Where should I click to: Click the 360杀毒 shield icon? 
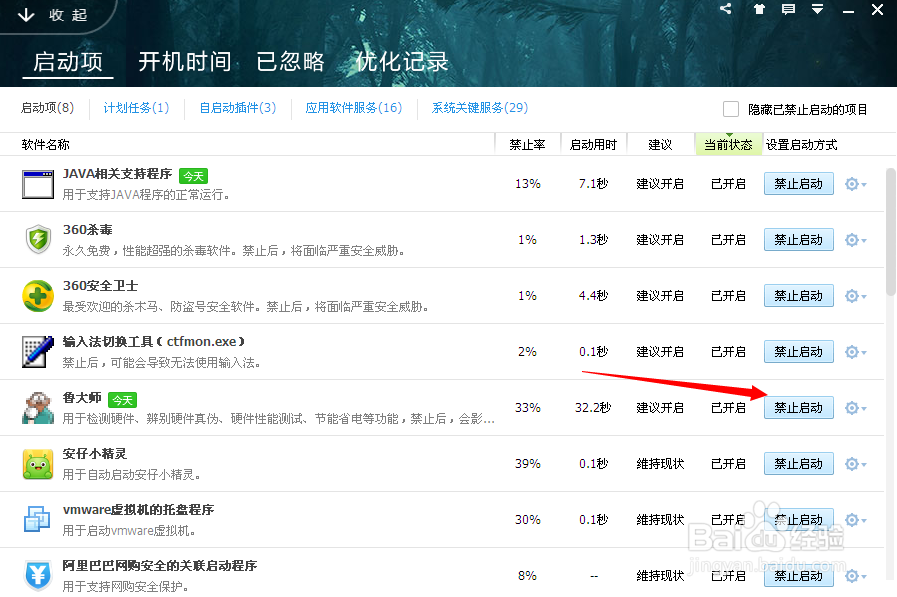tap(38, 240)
